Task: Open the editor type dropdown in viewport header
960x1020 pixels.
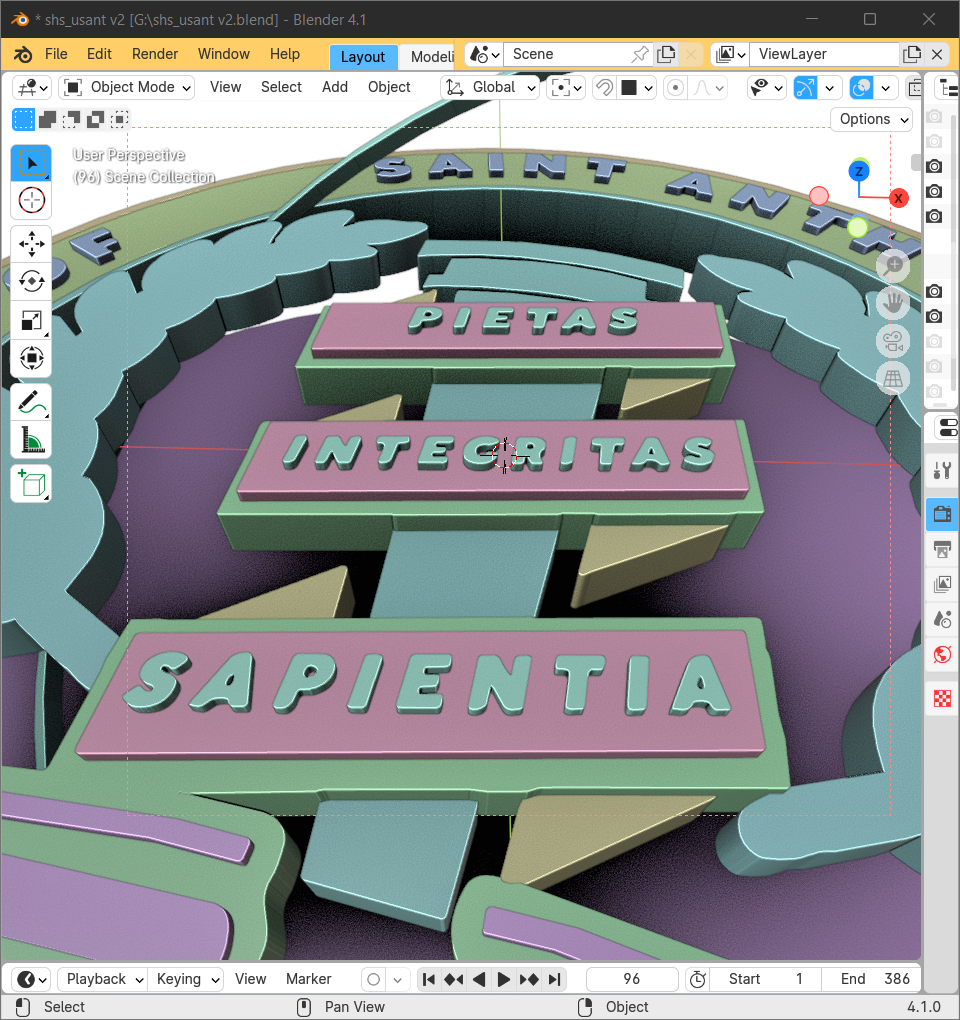Action: click(x=33, y=88)
